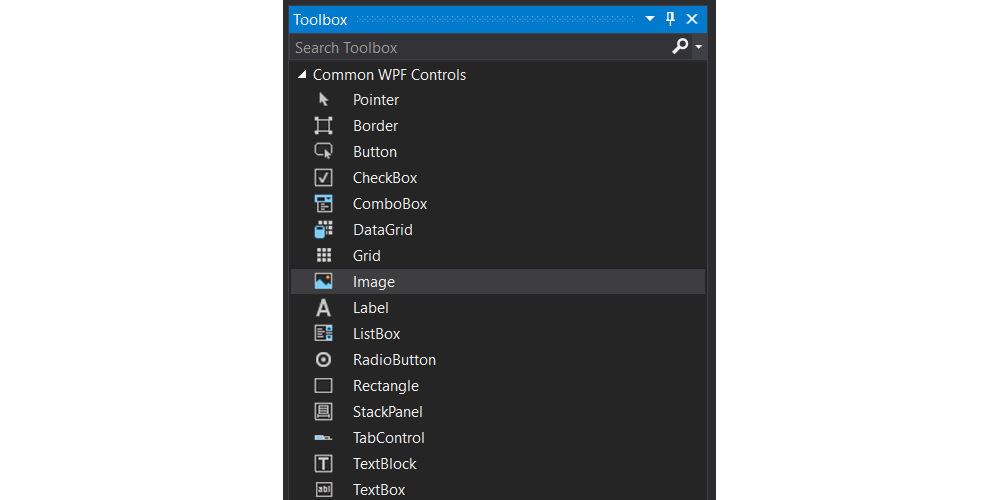Select the "Label" text entry

(x=371, y=308)
